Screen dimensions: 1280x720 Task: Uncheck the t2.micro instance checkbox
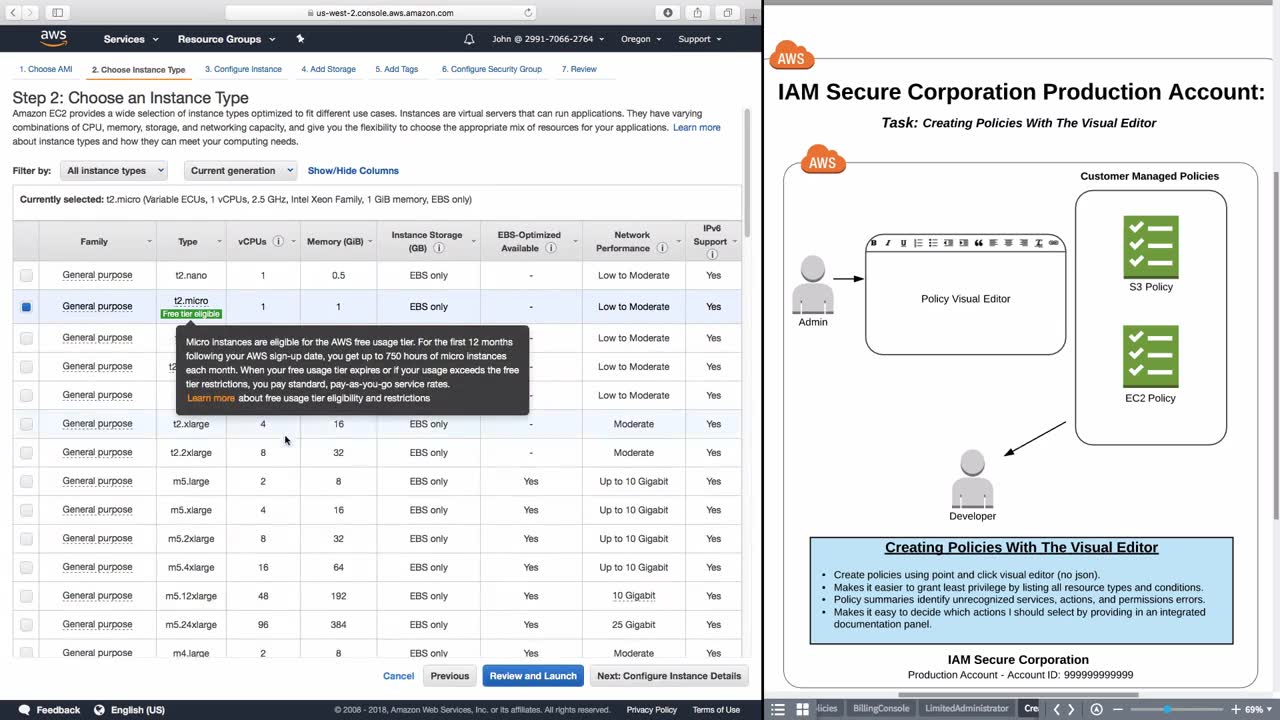26,307
